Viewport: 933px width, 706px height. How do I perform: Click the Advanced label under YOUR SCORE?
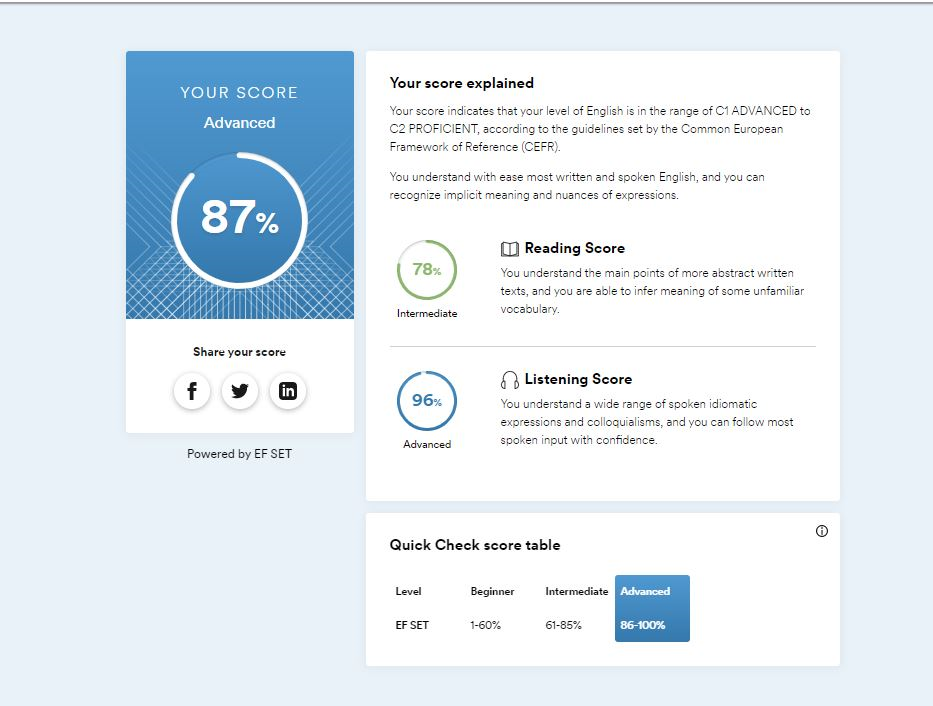pyautogui.click(x=239, y=123)
